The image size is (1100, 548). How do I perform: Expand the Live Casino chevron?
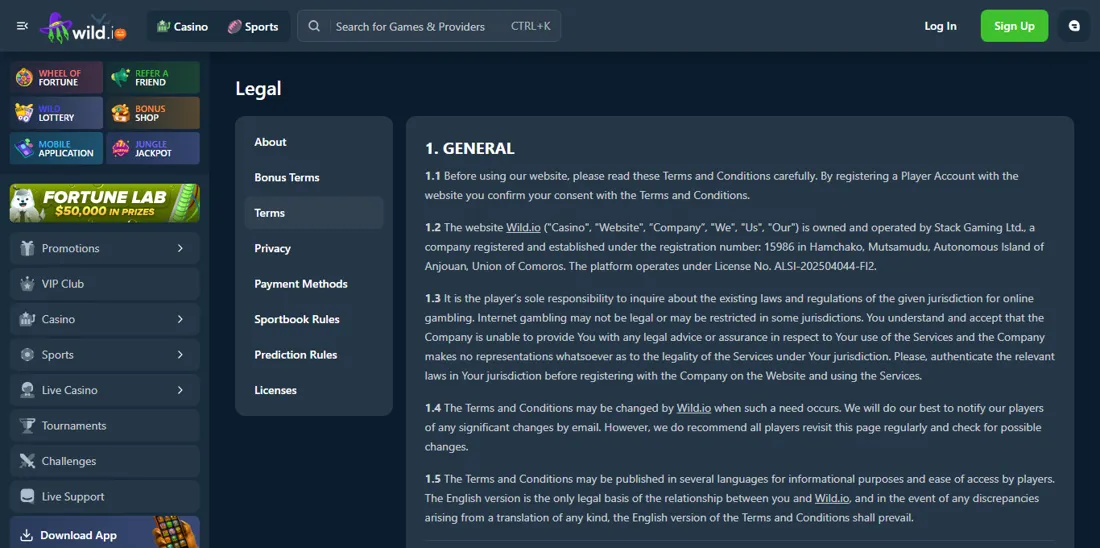(x=180, y=390)
